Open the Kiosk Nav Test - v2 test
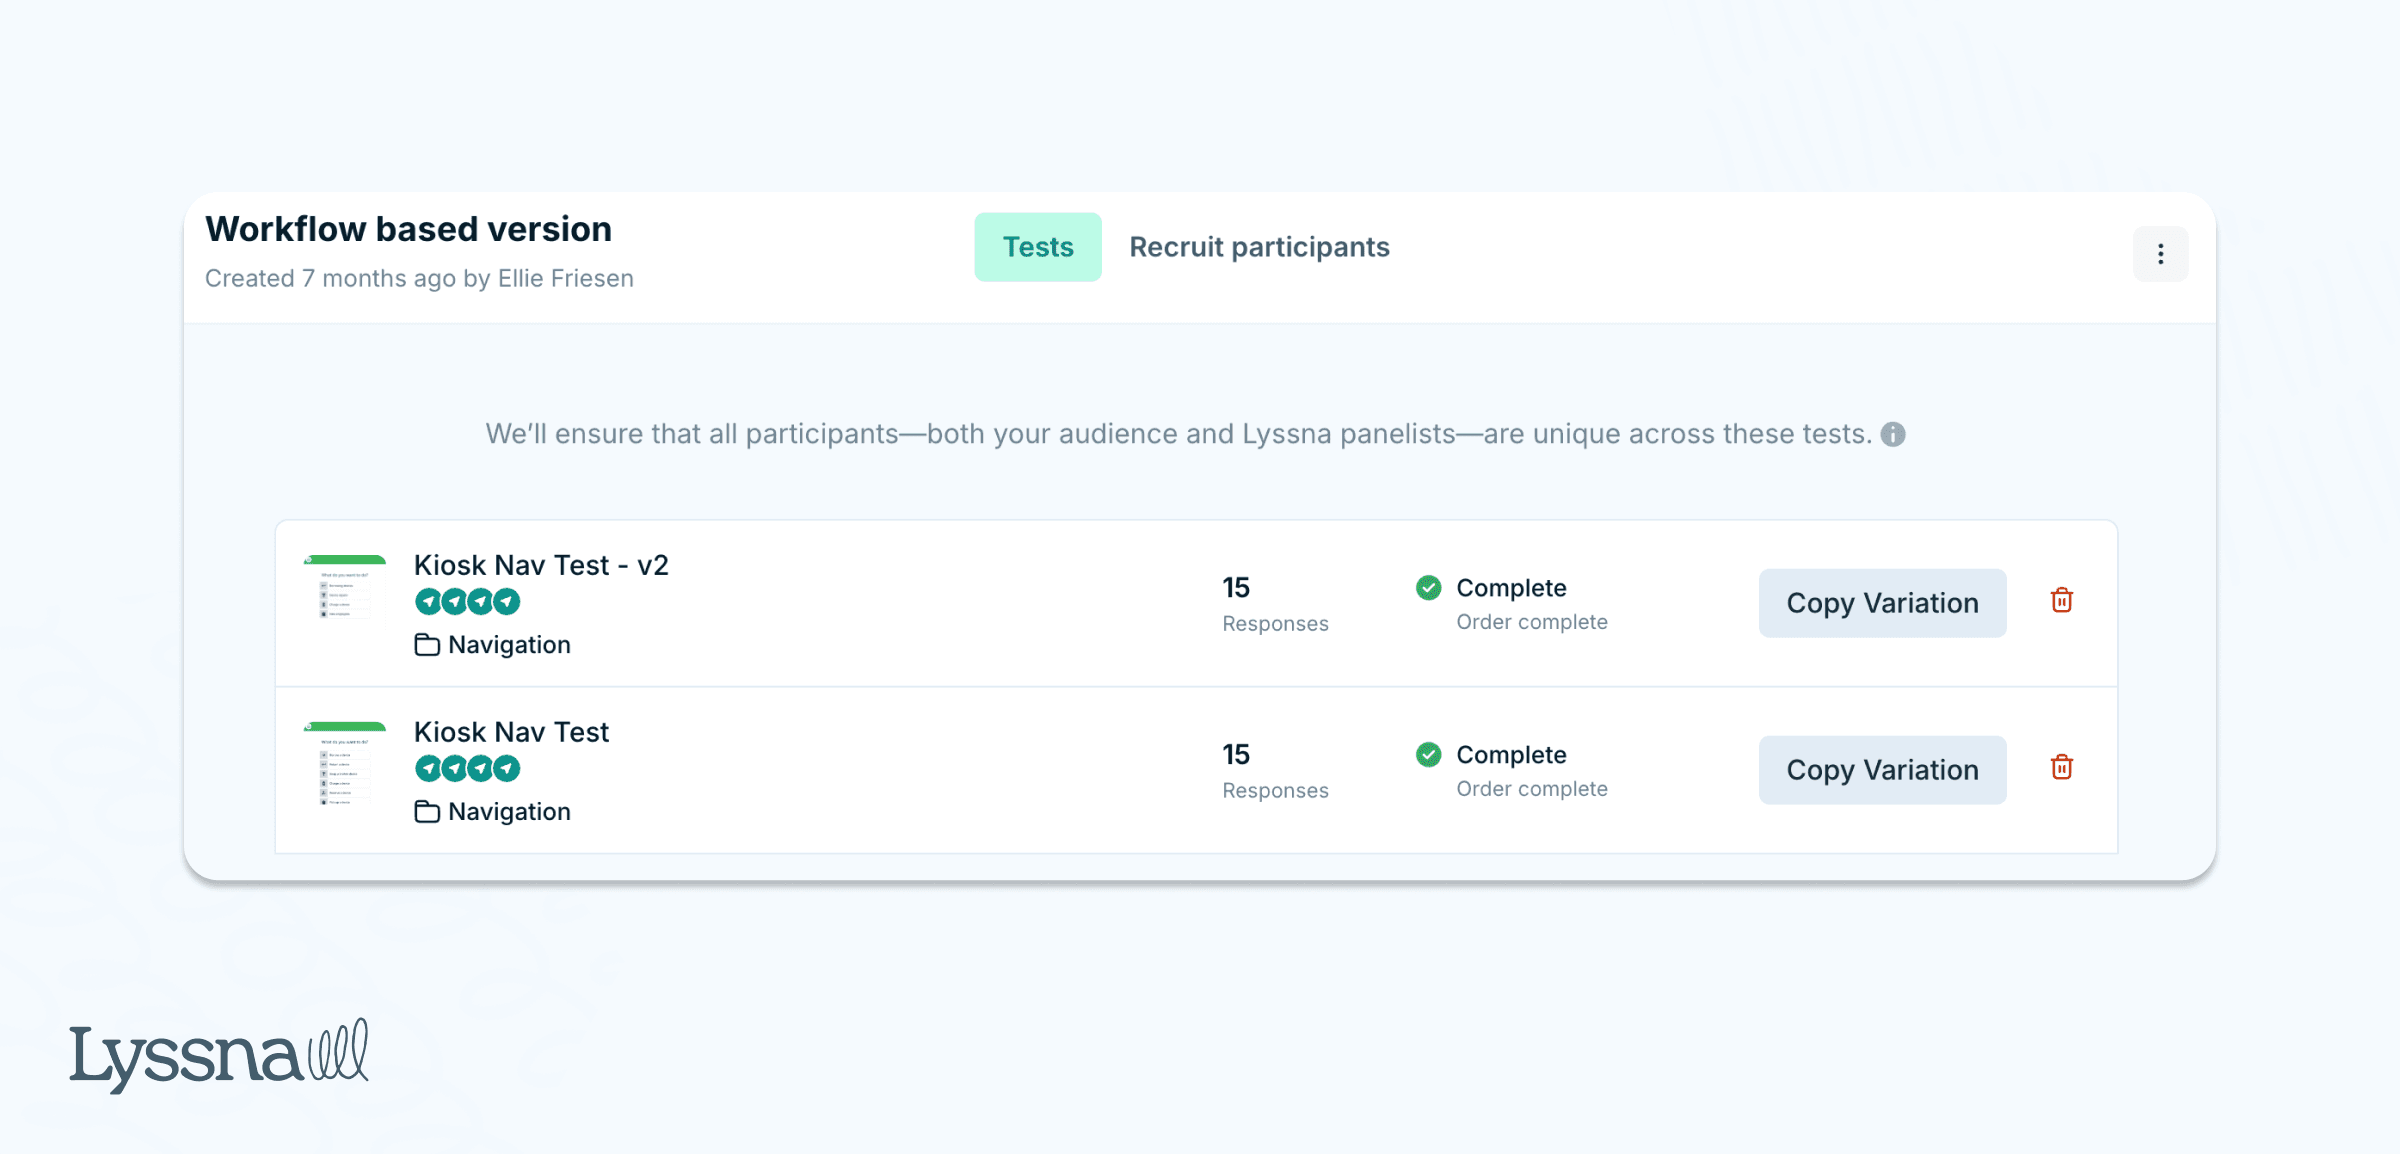Viewport: 2400px width, 1154px height. click(541, 565)
